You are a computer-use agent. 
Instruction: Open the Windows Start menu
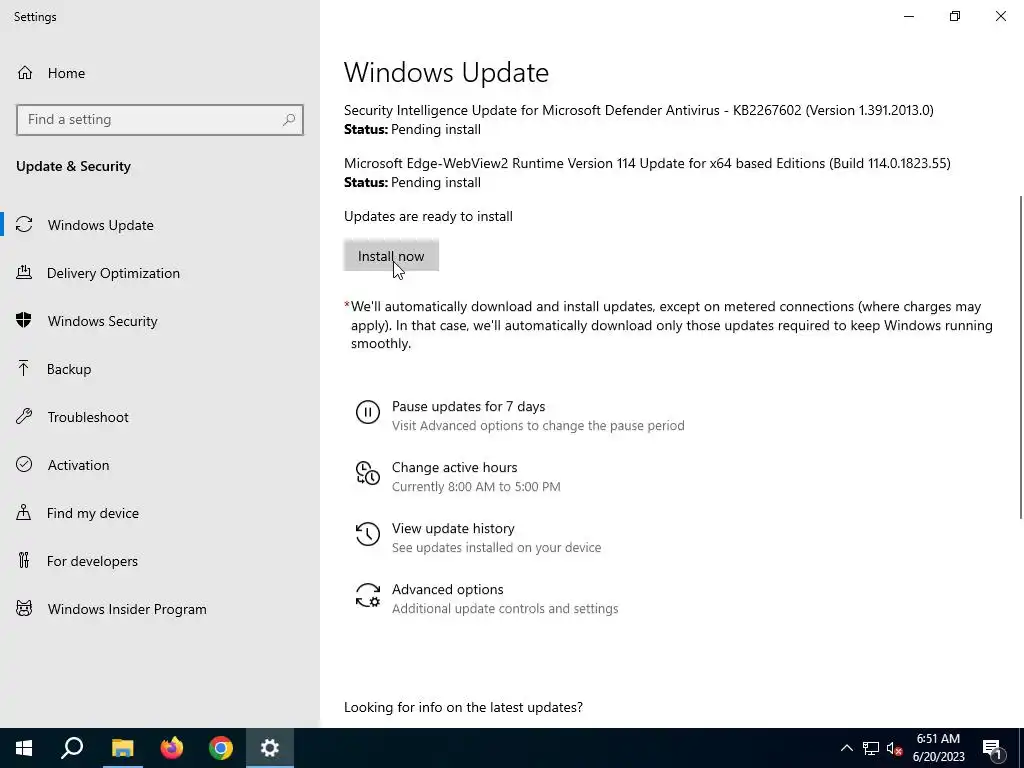(24, 748)
